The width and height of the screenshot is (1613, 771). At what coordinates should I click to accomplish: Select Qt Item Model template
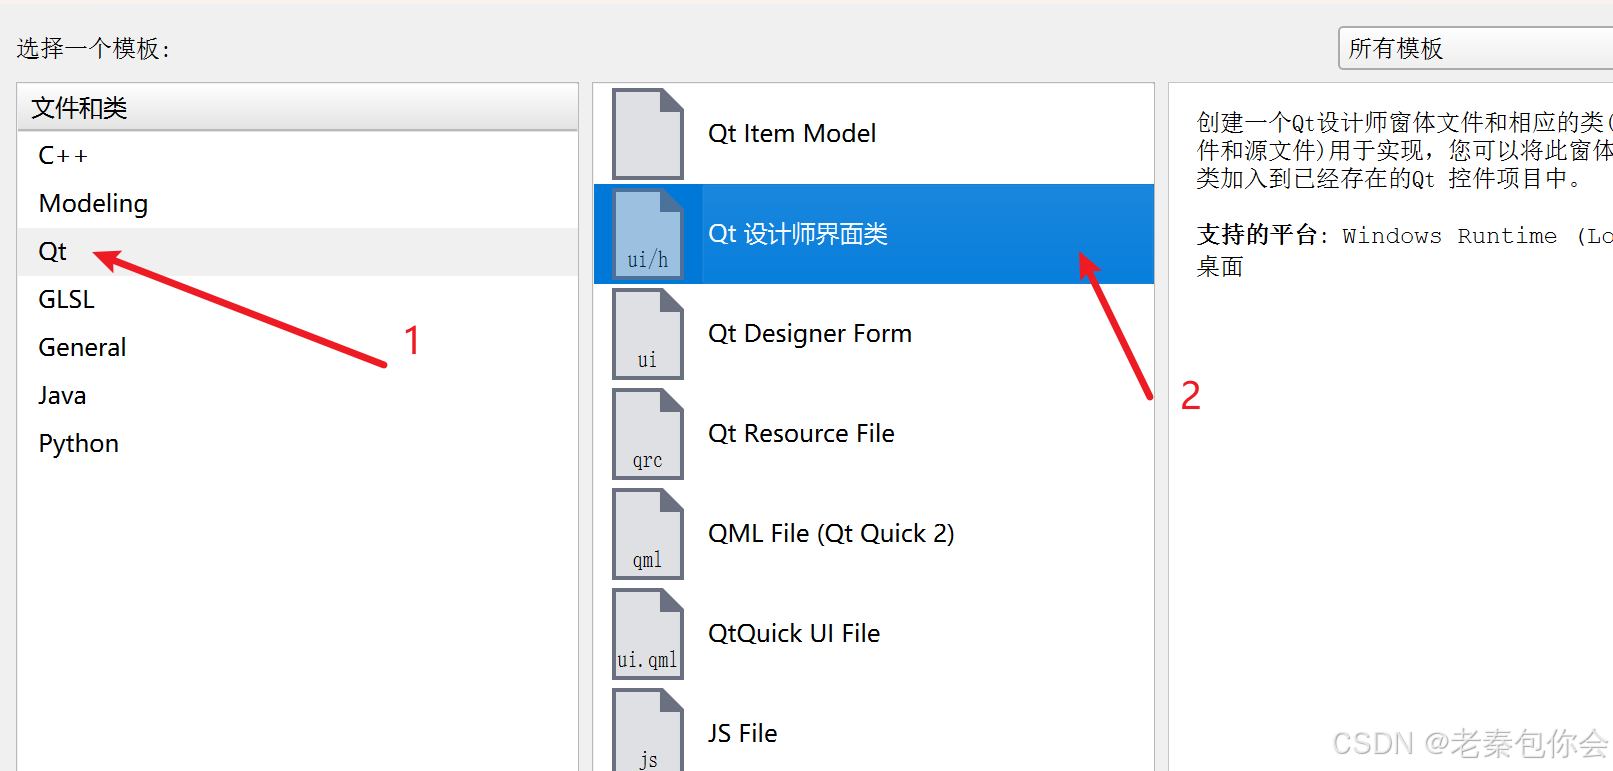tap(874, 134)
